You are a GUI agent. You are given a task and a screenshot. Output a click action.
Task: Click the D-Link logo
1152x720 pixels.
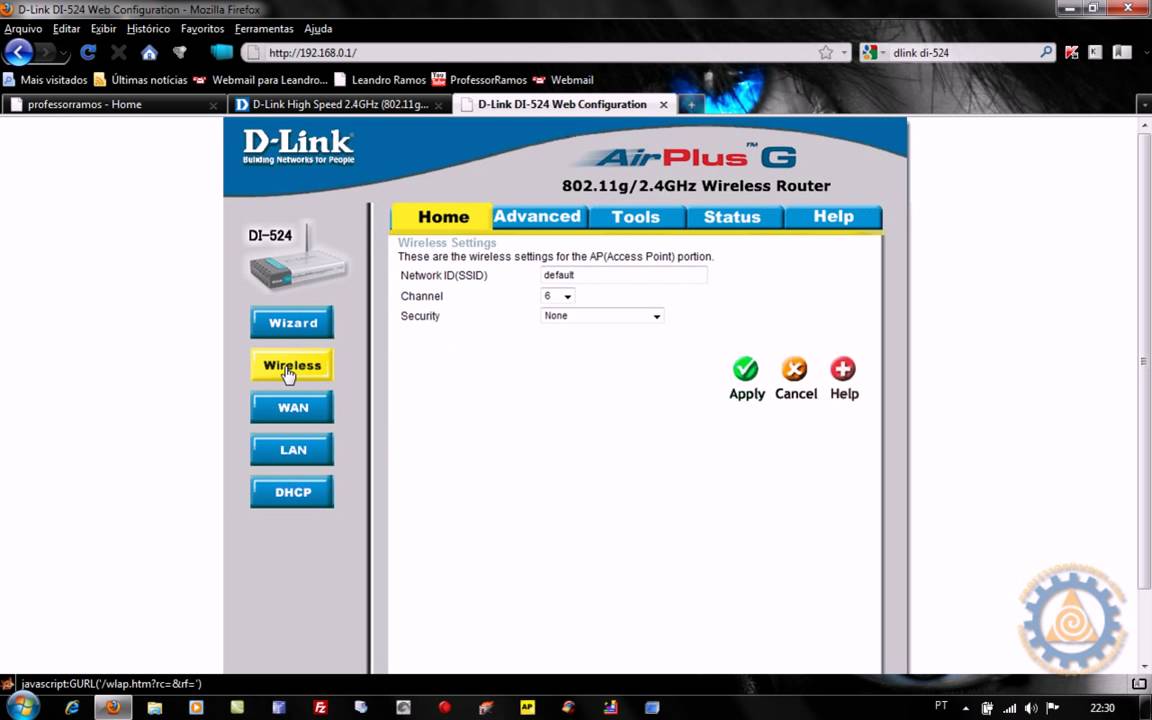(298, 147)
